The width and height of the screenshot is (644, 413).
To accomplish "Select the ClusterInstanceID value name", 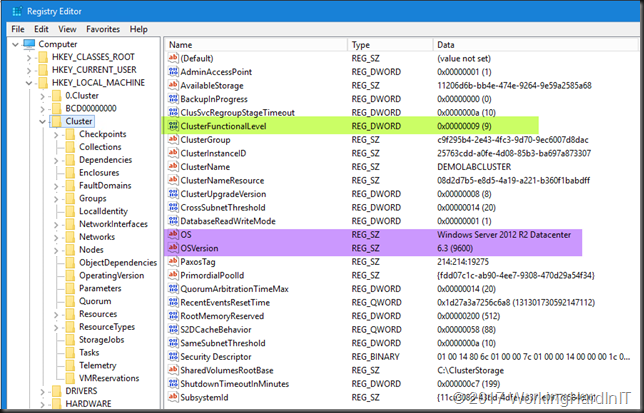I will point(213,154).
